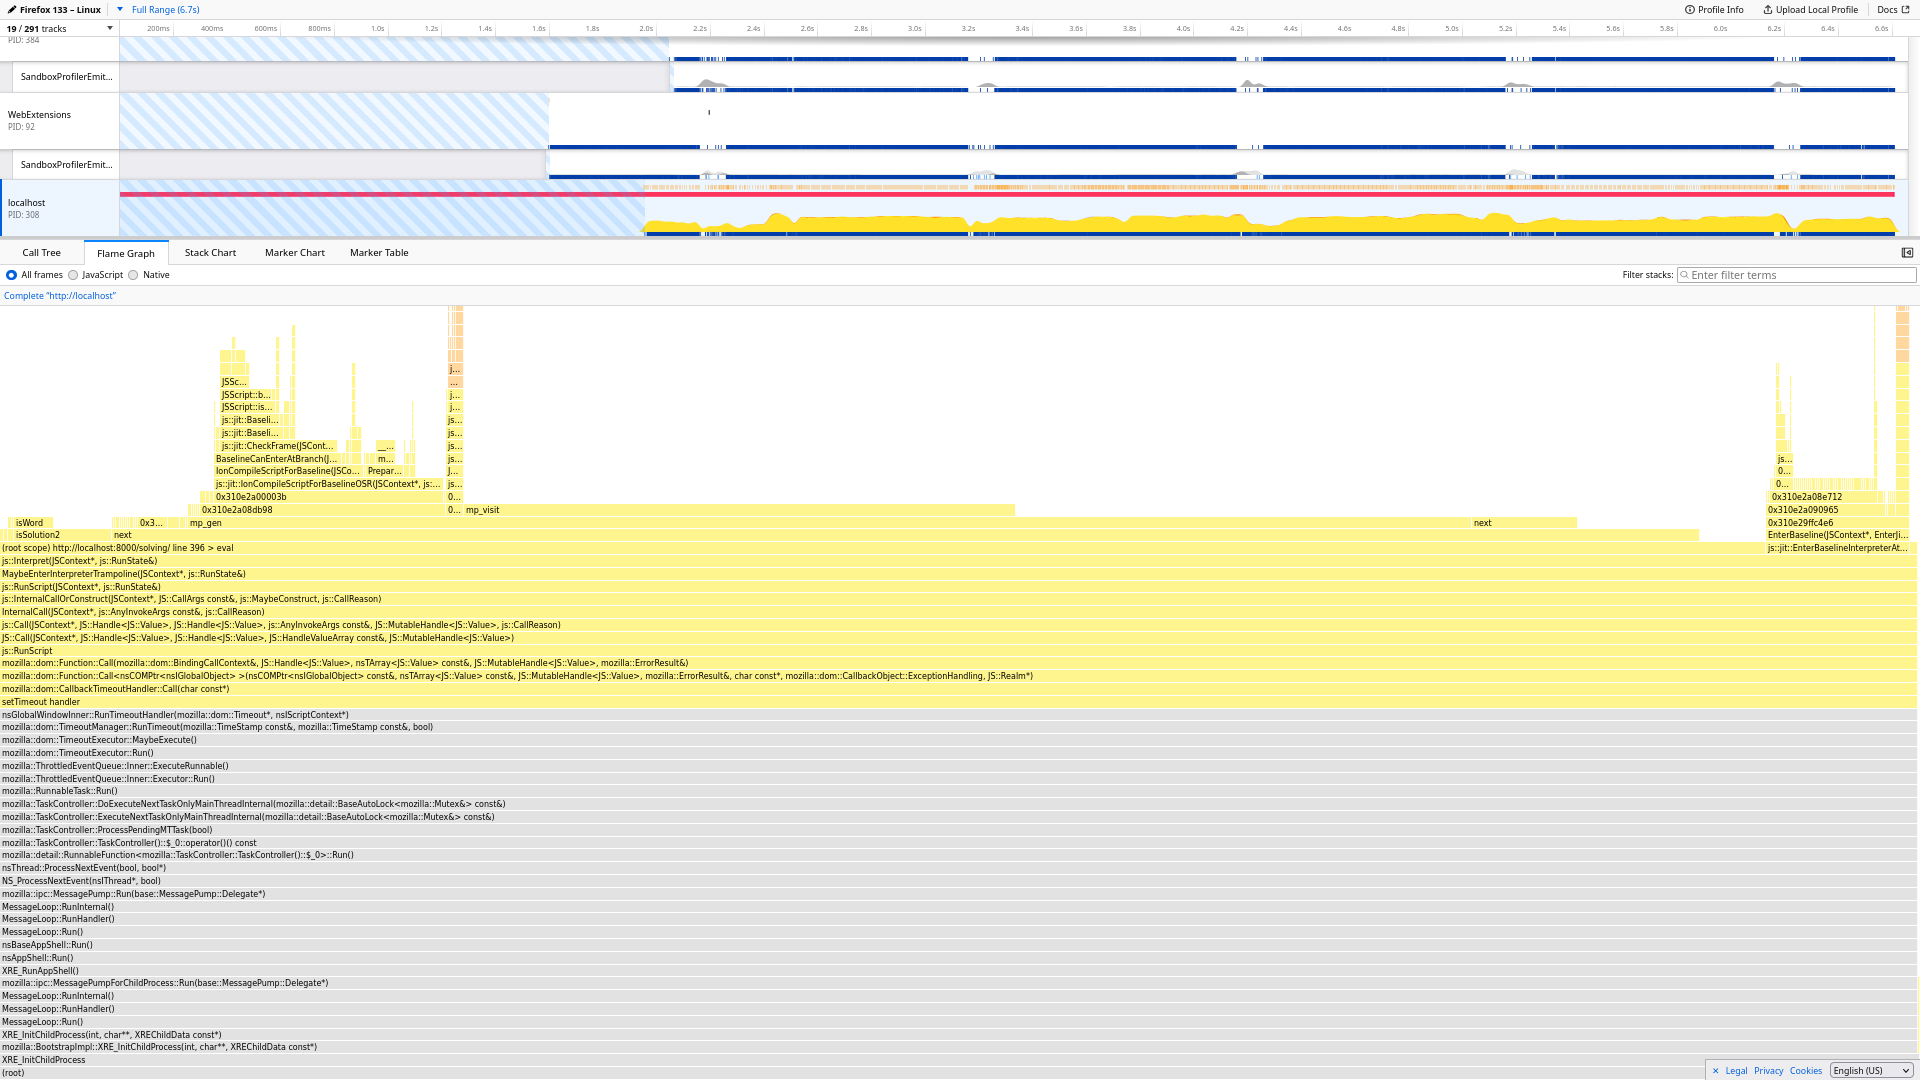Open the Stack Chart tab

click(210, 253)
